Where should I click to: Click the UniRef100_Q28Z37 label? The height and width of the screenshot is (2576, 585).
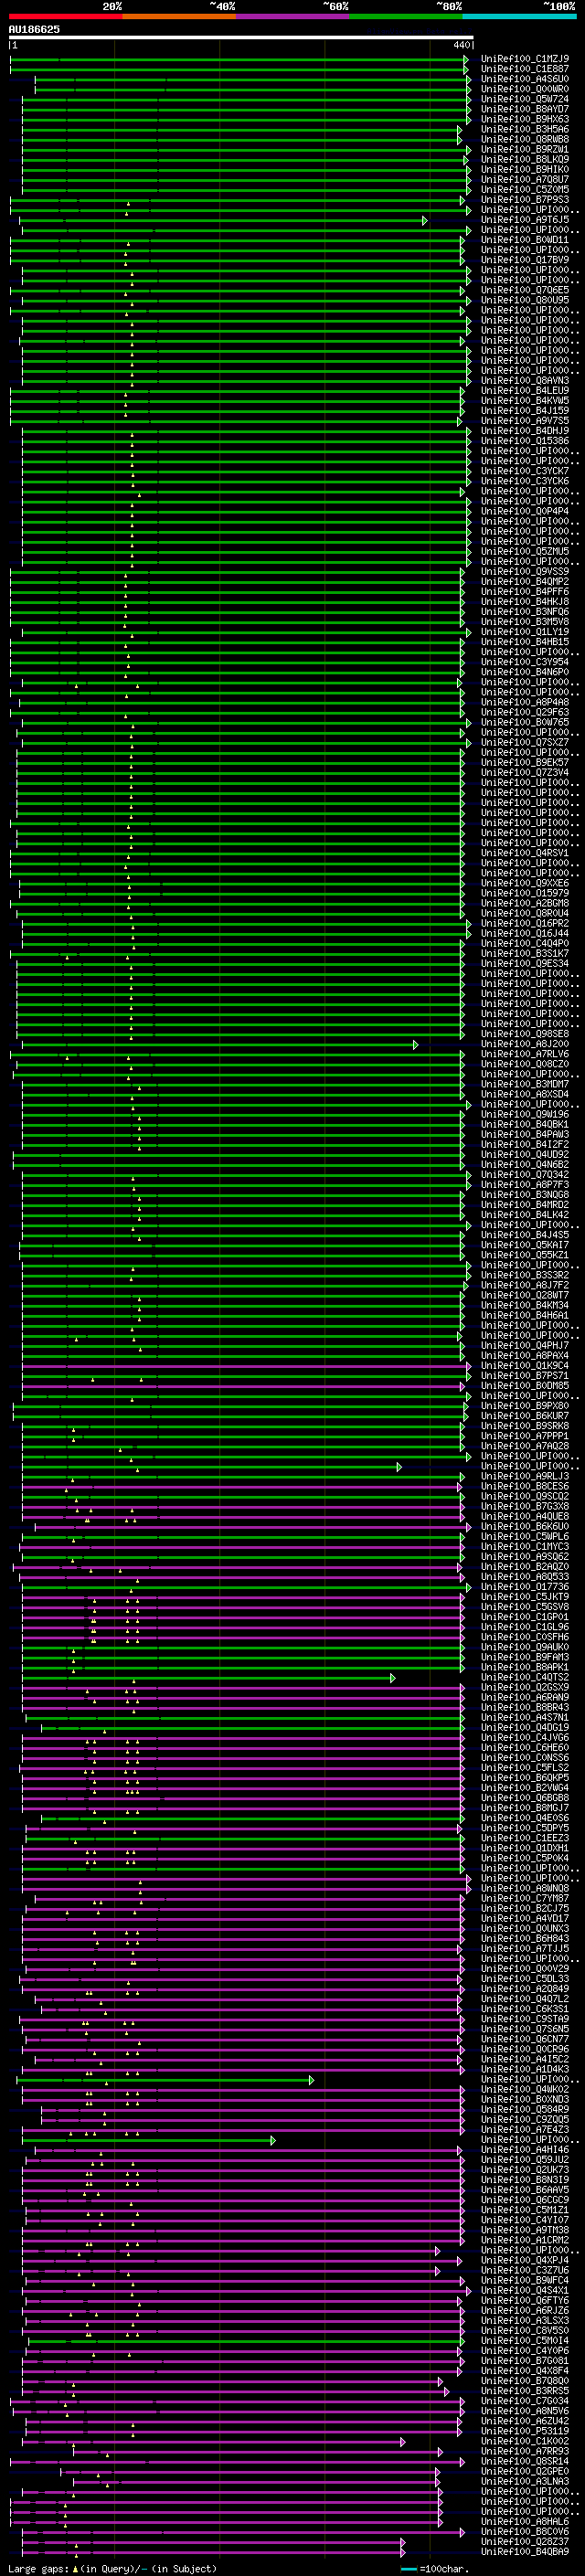coord(525,2541)
